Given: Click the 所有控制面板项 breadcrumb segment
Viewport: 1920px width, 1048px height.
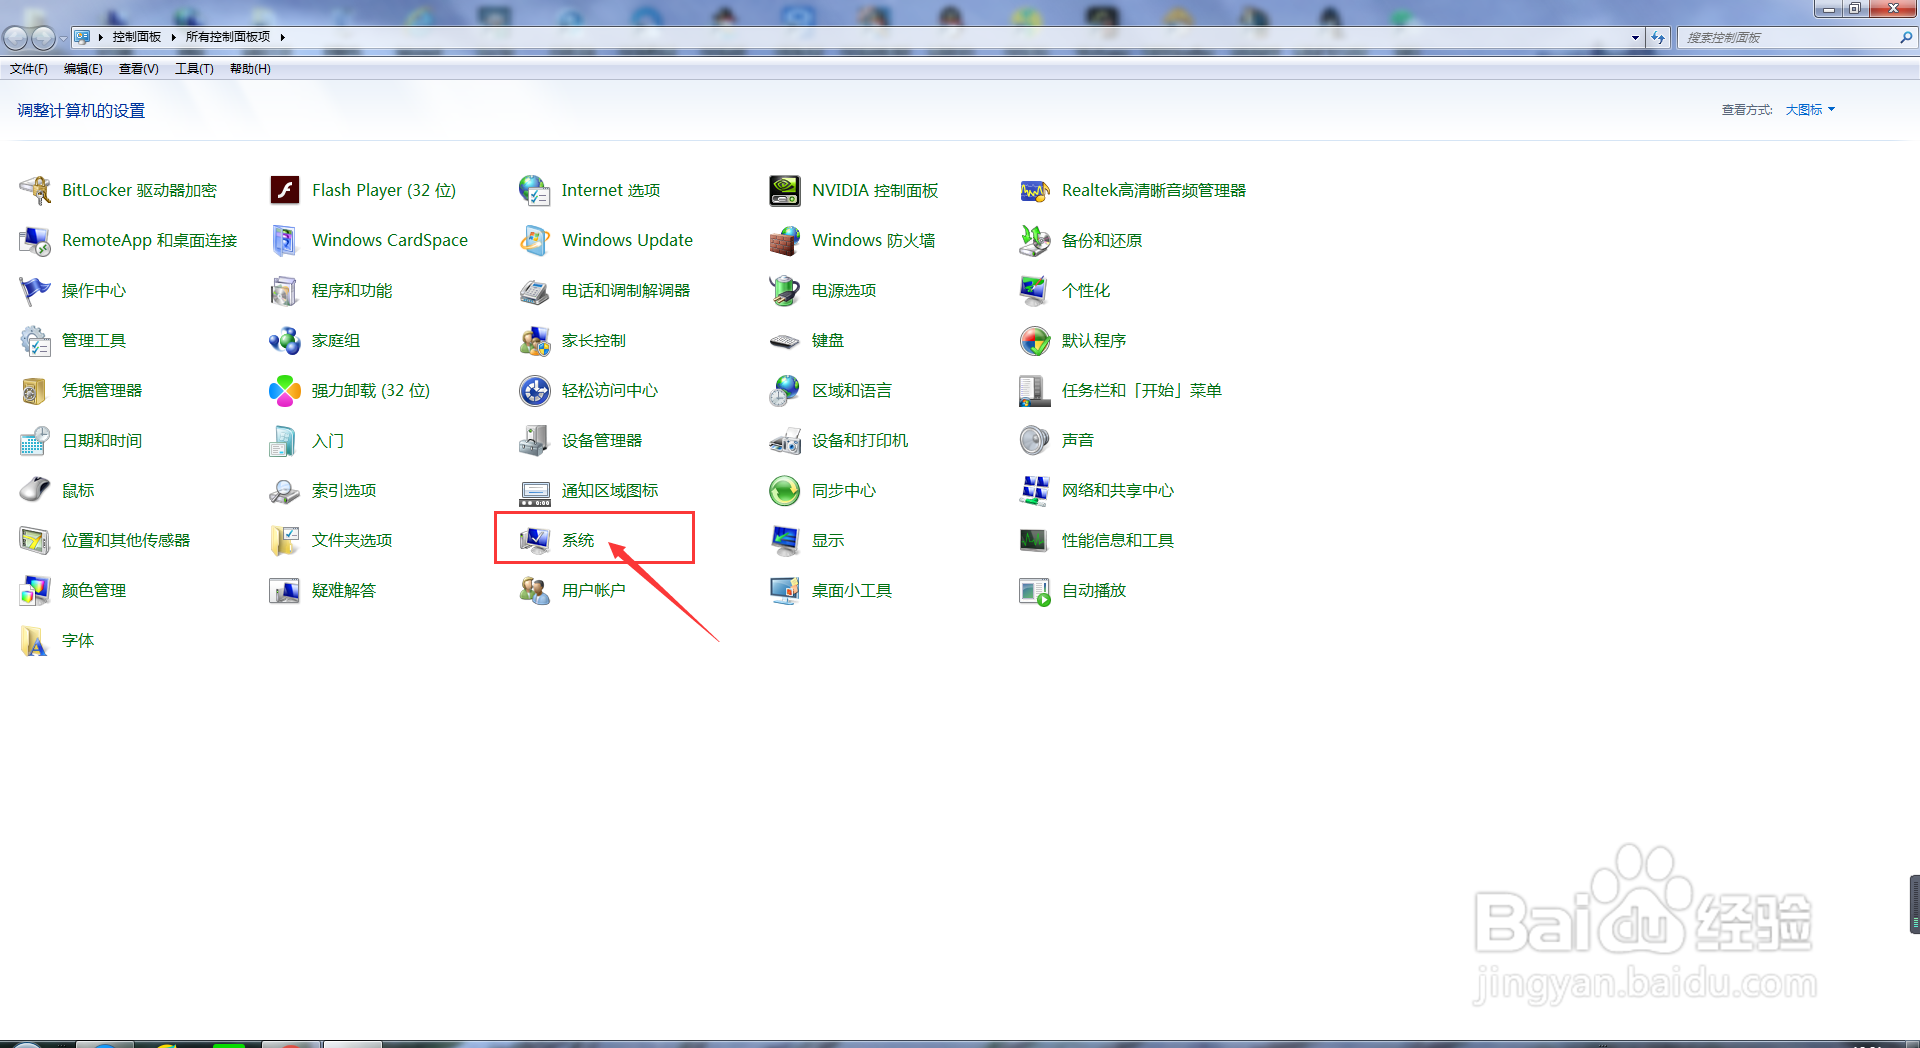Looking at the screenshot, I should pyautogui.click(x=228, y=37).
